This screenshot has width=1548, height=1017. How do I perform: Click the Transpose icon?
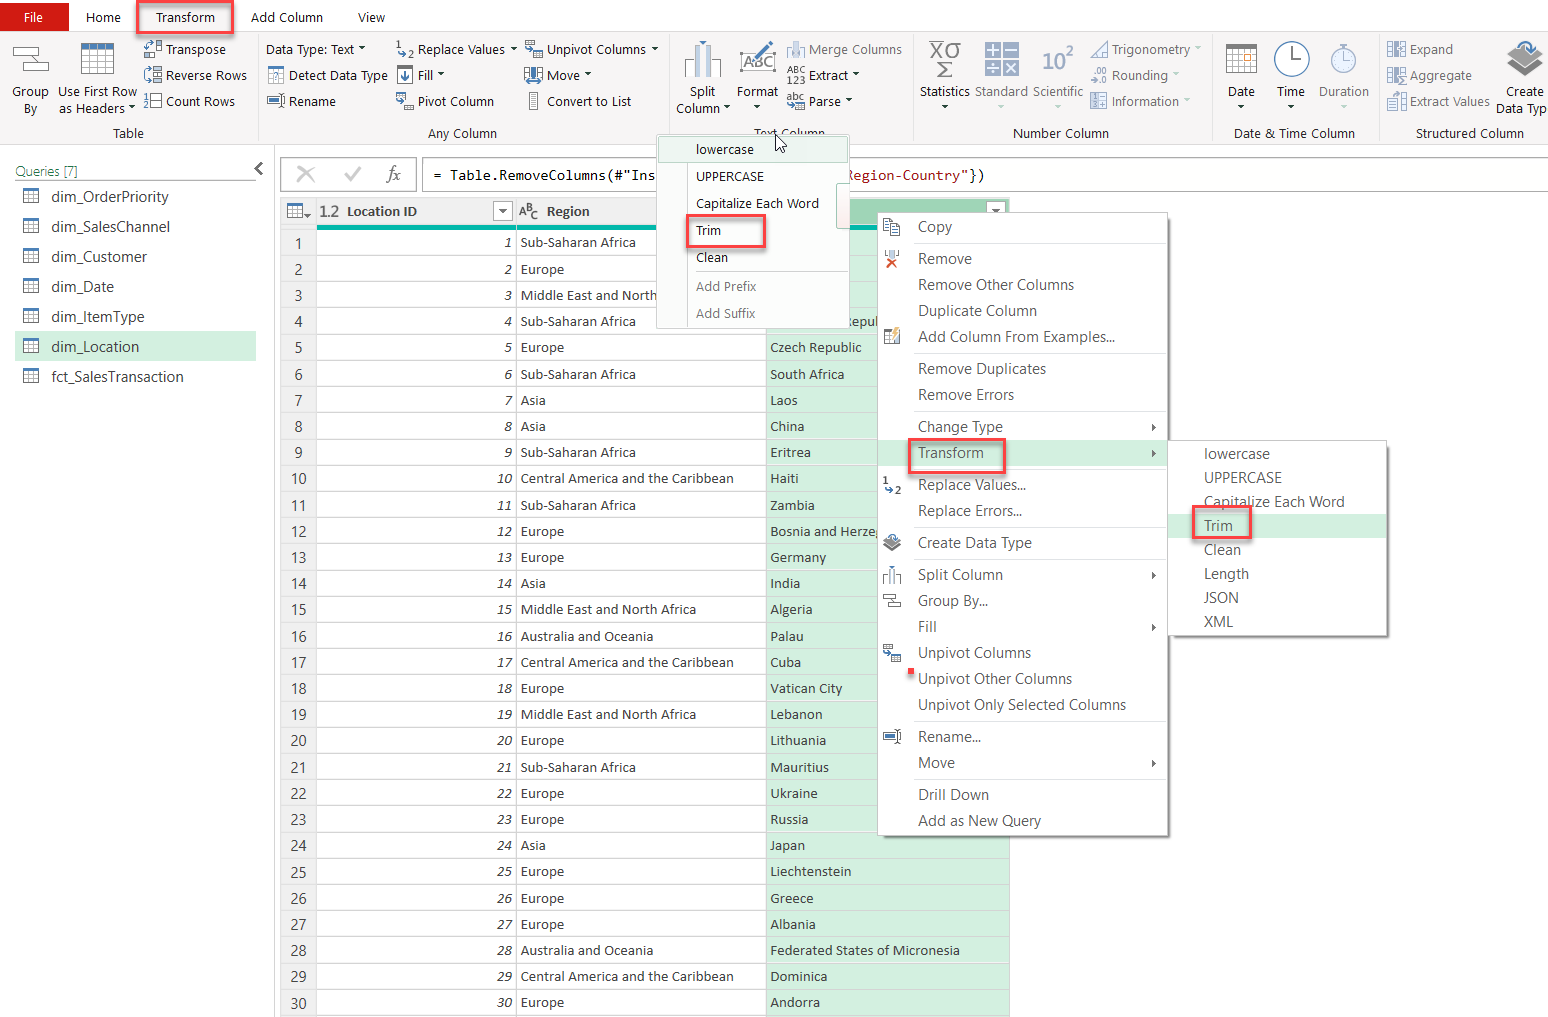coord(153,48)
